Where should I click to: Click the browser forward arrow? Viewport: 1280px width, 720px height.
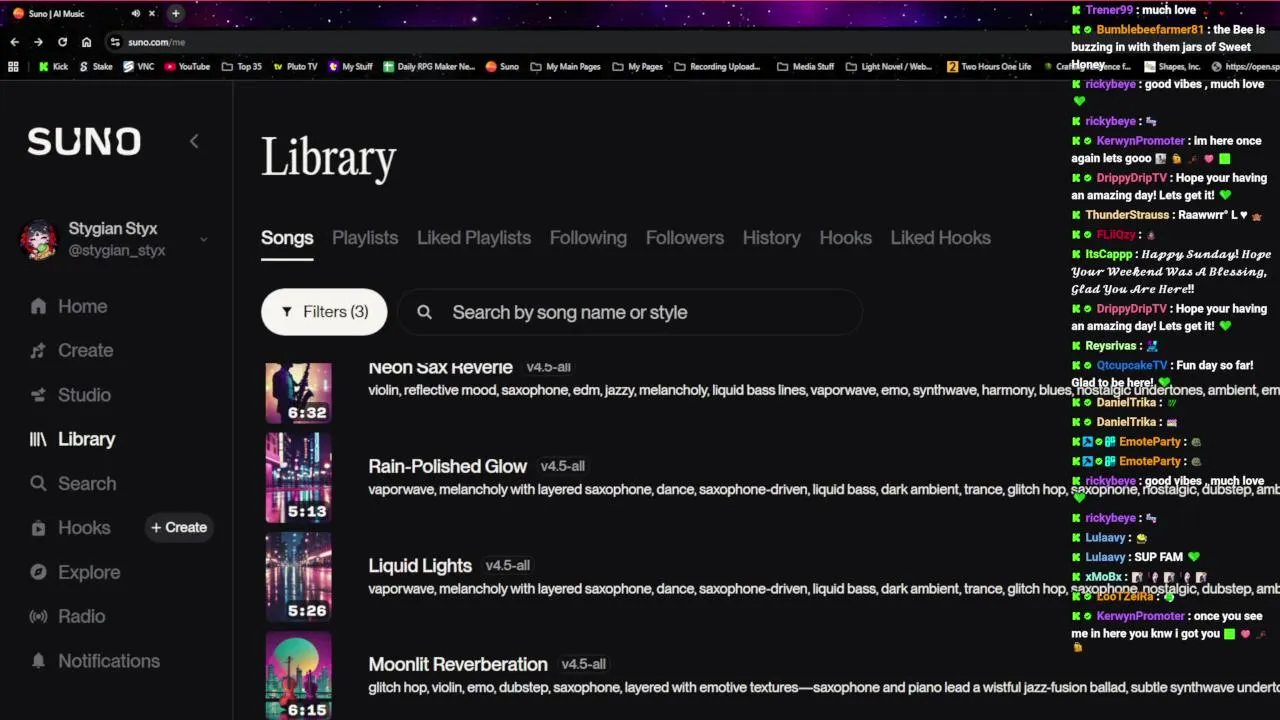[x=38, y=42]
